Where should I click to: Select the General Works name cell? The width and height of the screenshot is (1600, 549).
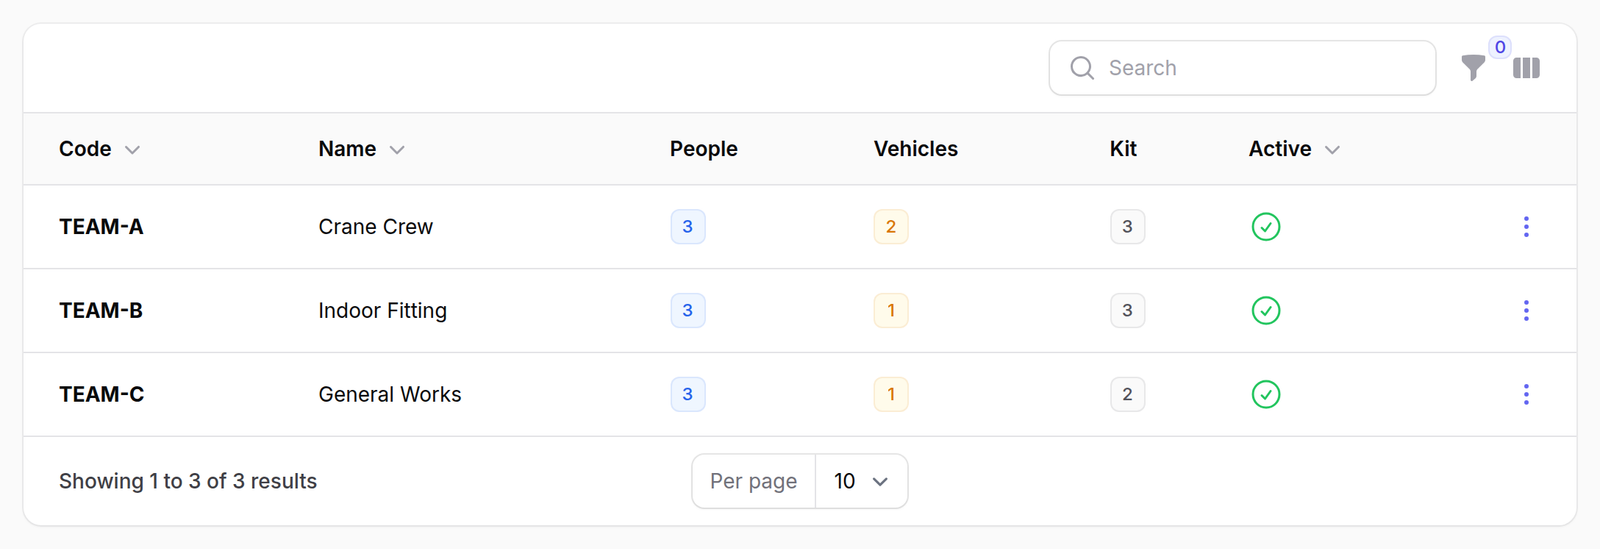click(x=390, y=395)
